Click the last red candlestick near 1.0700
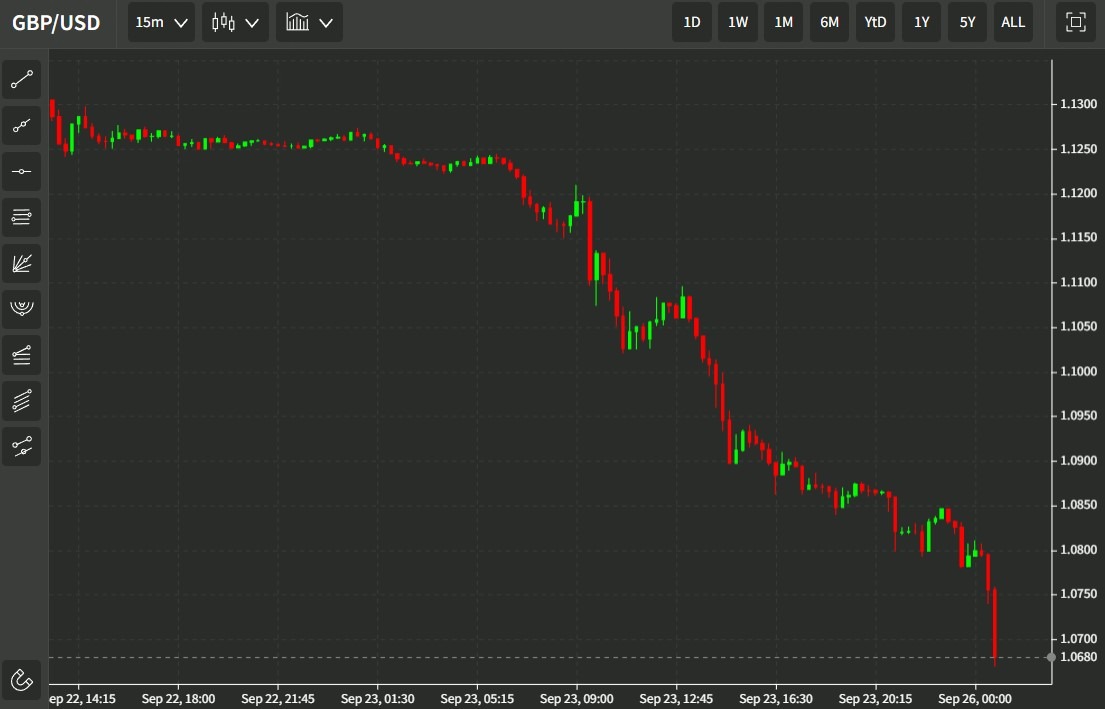 point(994,626)
